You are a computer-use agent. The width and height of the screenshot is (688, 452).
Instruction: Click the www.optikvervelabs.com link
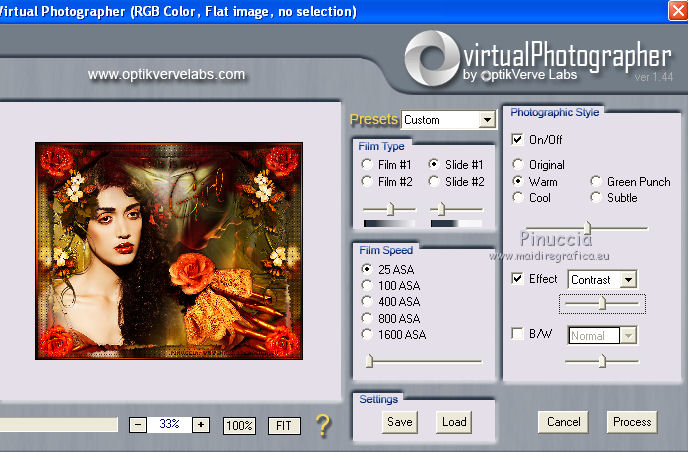pyautogui.click(x=166, y=75)
